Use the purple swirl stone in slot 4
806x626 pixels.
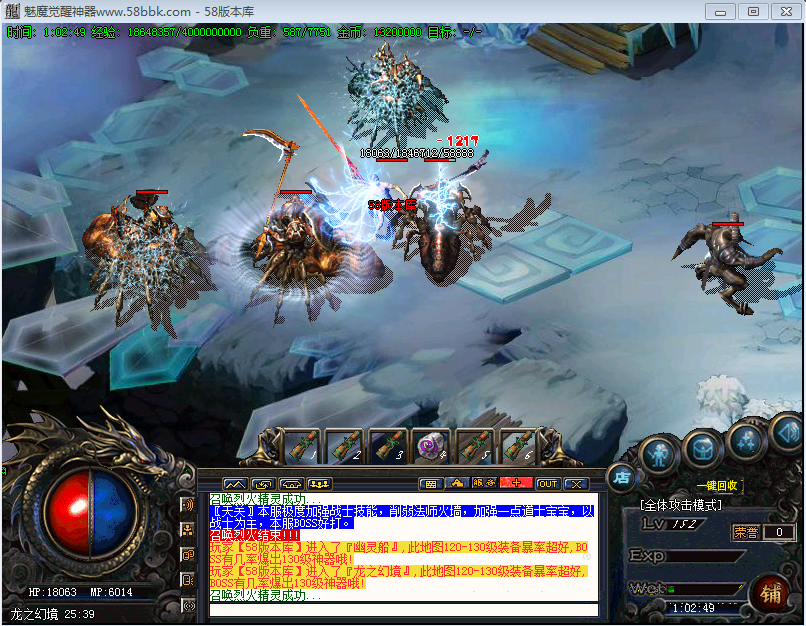[x=431, y=445]
